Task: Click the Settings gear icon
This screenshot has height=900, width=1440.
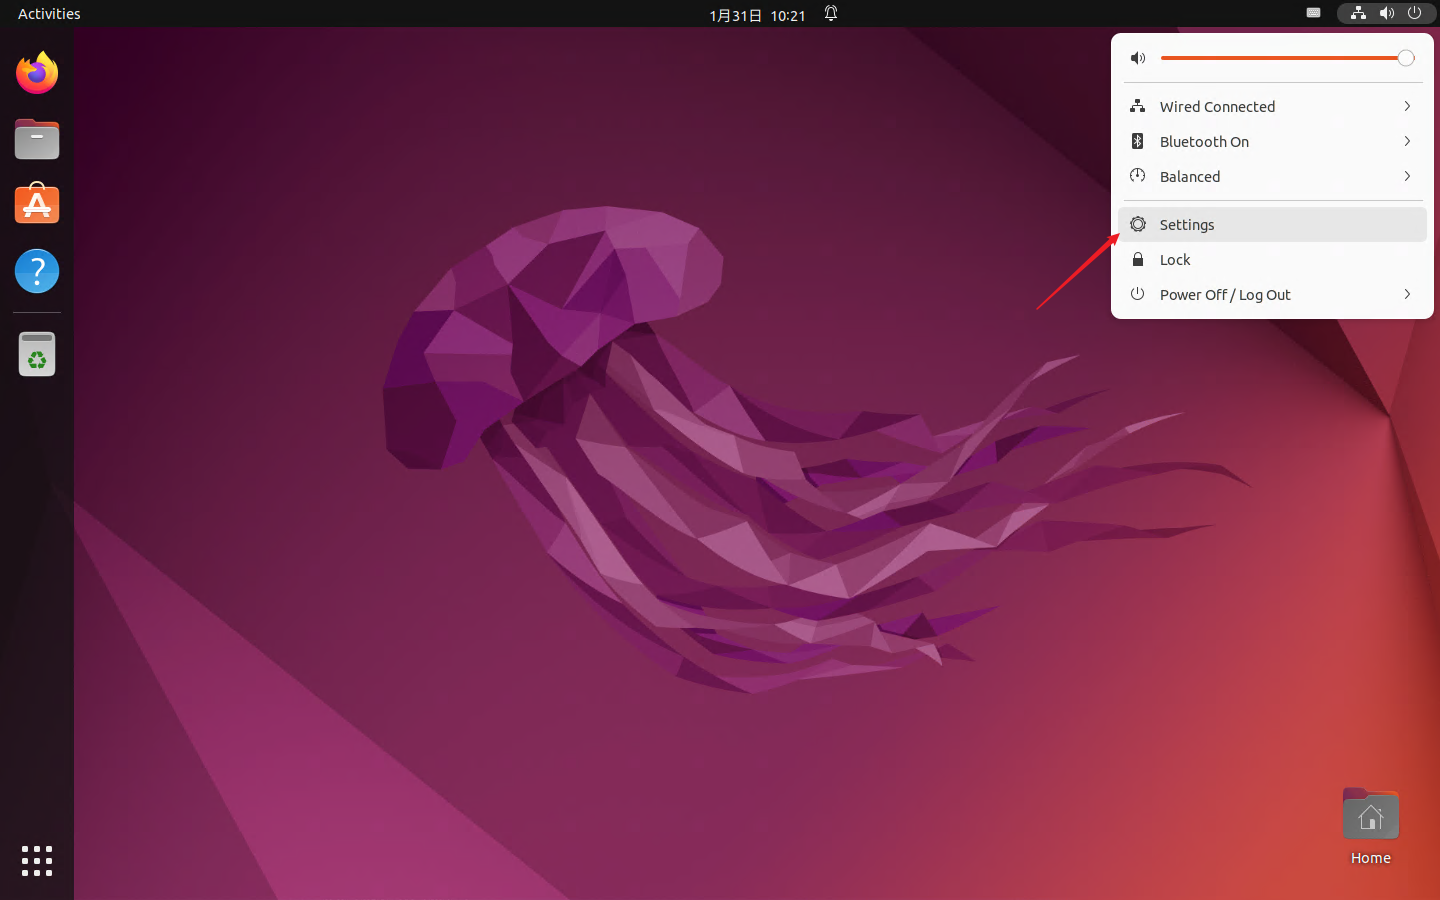Action: pyautogui.click(x=1138, y=224)
